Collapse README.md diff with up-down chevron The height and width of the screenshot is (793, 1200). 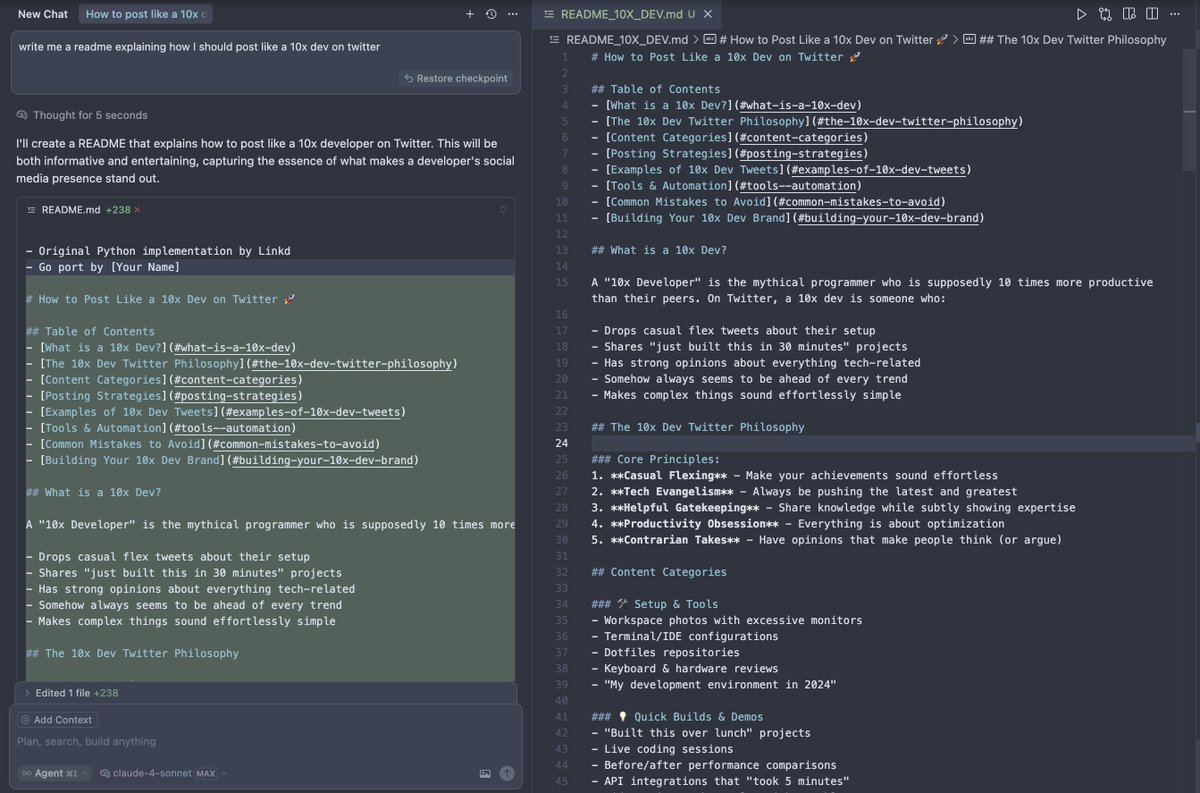pos(503,210)
